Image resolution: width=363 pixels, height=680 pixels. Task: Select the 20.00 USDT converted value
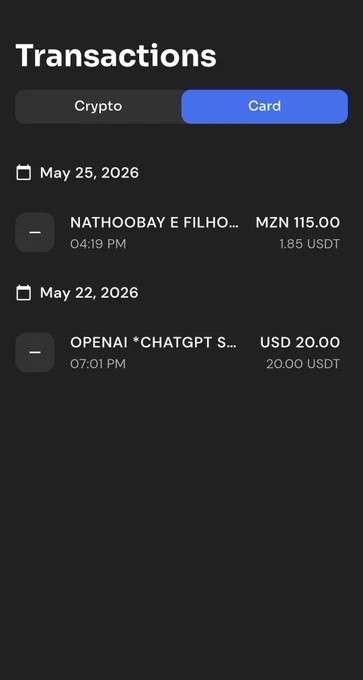pos(303,364)
